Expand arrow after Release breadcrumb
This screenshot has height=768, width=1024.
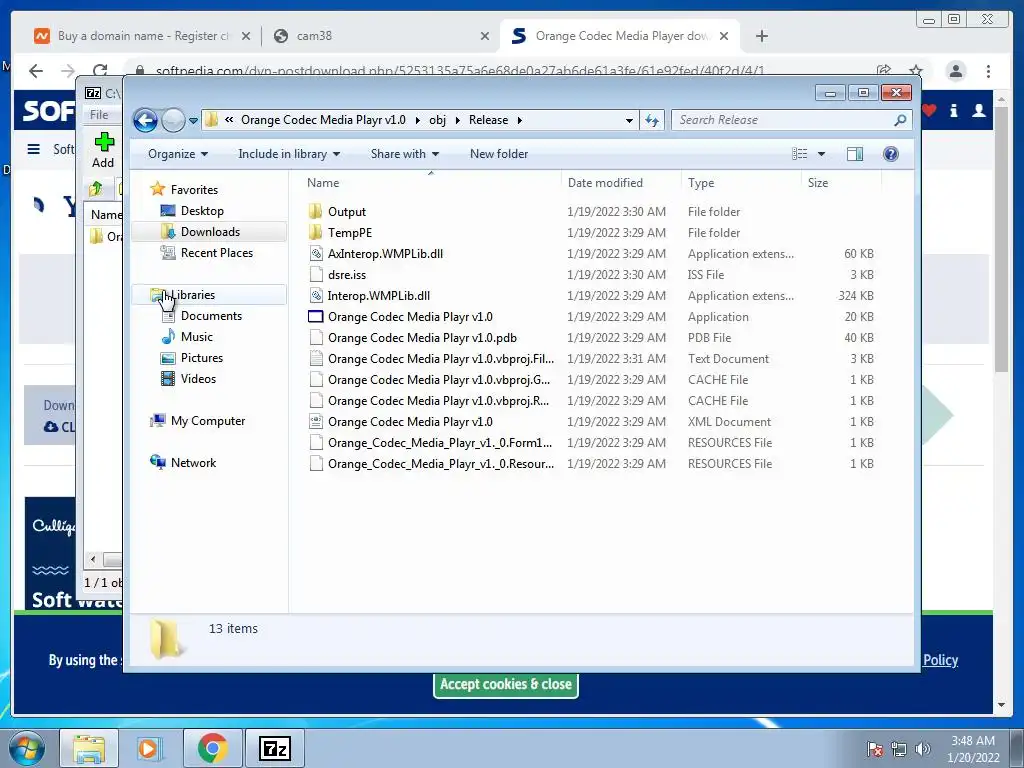pos(520,120)
